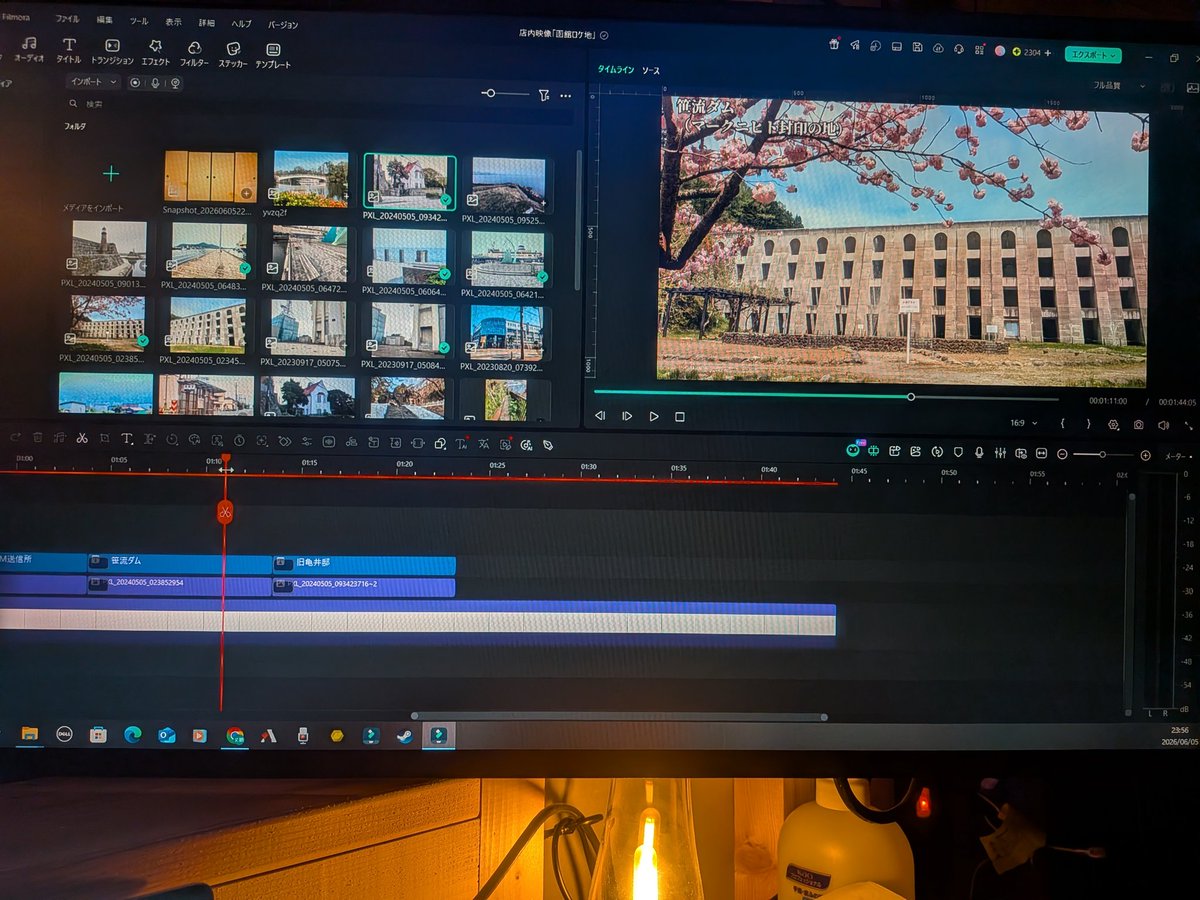1200x900 pixels.
Task: Click the snapshot camera icon below preview
Action: pyautogui.click(x=1139, y=425)
